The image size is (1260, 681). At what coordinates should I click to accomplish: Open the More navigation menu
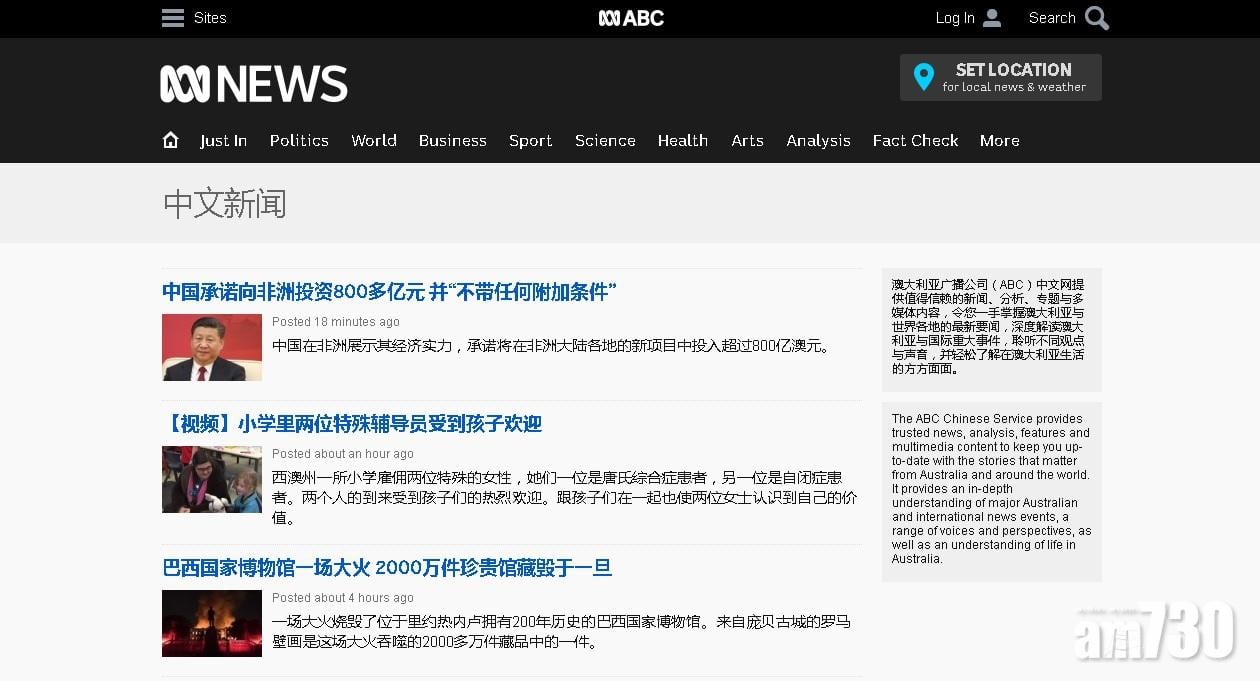click(x=999, y=141)
